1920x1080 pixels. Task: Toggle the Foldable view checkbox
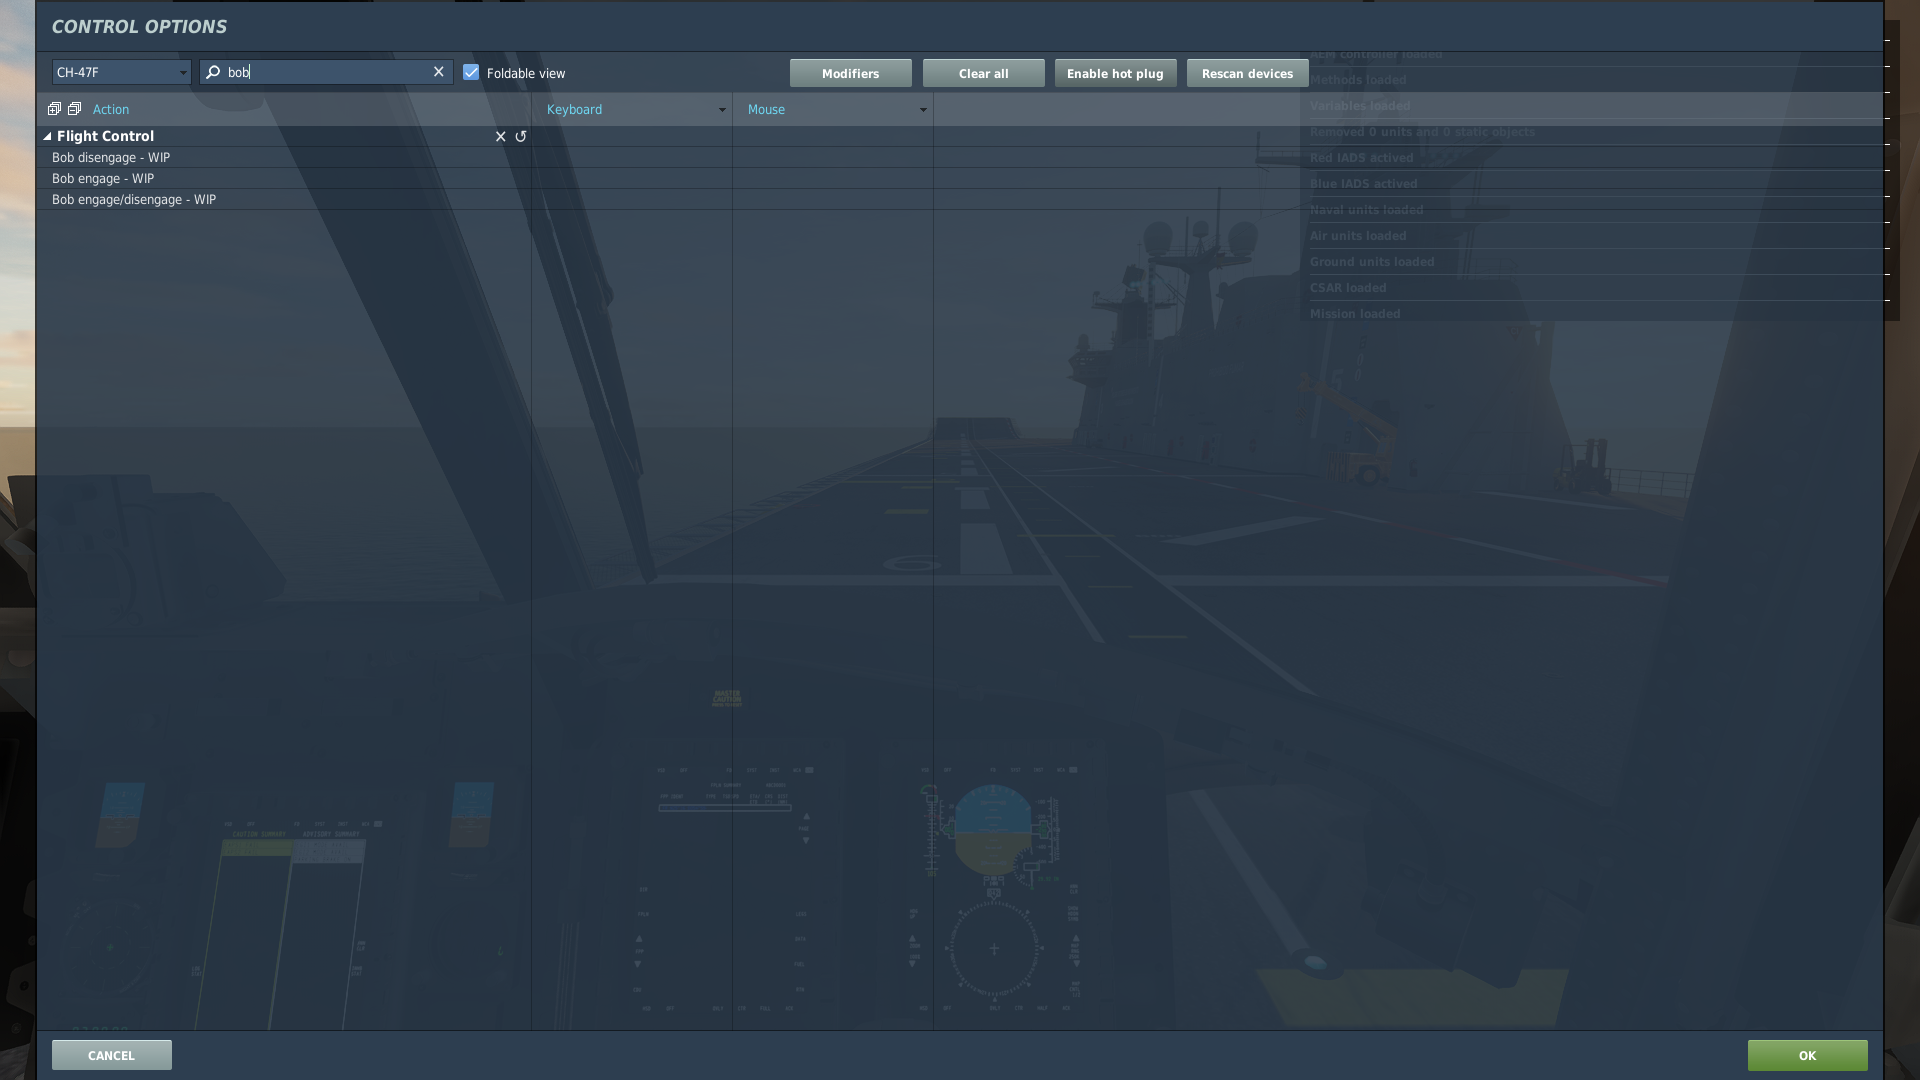point(471,72)
